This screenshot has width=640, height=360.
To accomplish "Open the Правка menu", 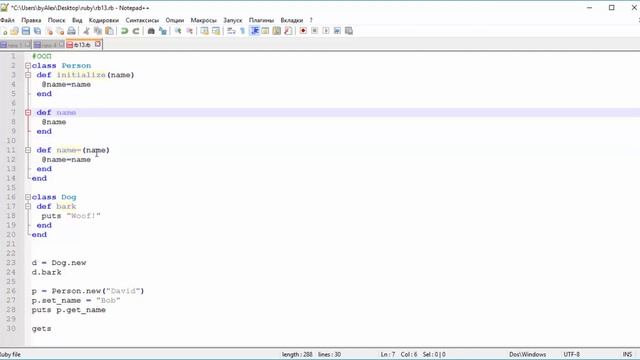I will click(31, 20).
